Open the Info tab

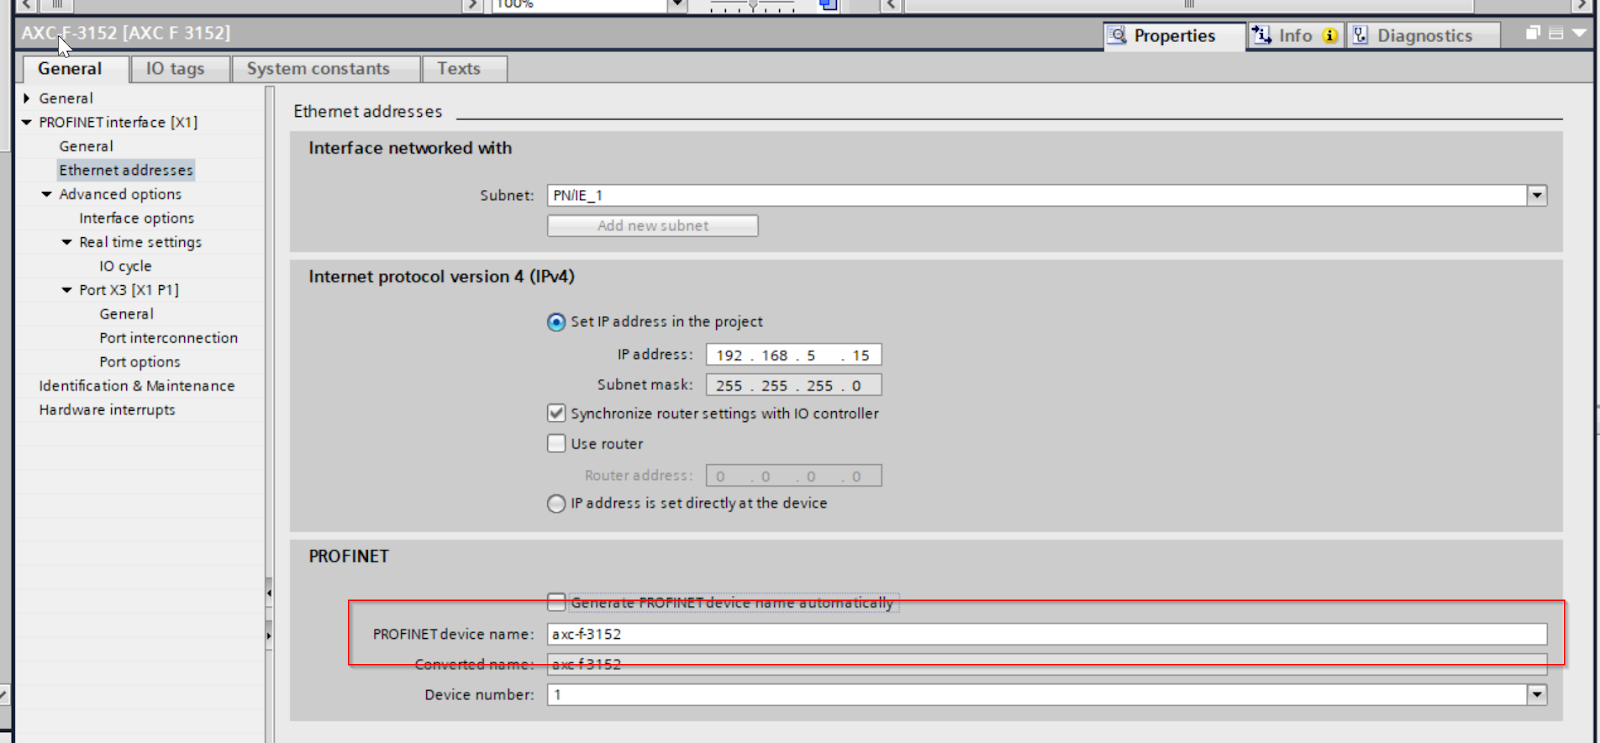point(1296,36)
